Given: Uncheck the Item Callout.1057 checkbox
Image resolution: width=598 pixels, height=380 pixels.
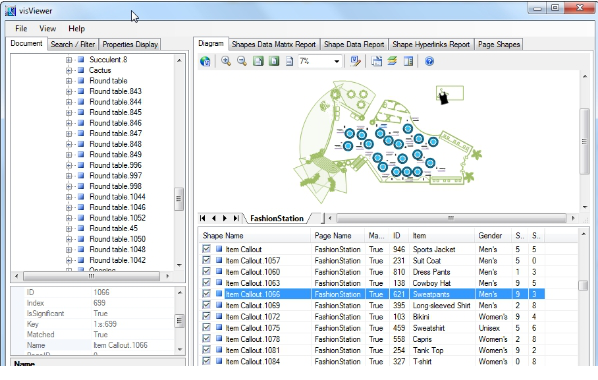Looking at the screenshot, I should pyautogui.click(x=206, y=260).
